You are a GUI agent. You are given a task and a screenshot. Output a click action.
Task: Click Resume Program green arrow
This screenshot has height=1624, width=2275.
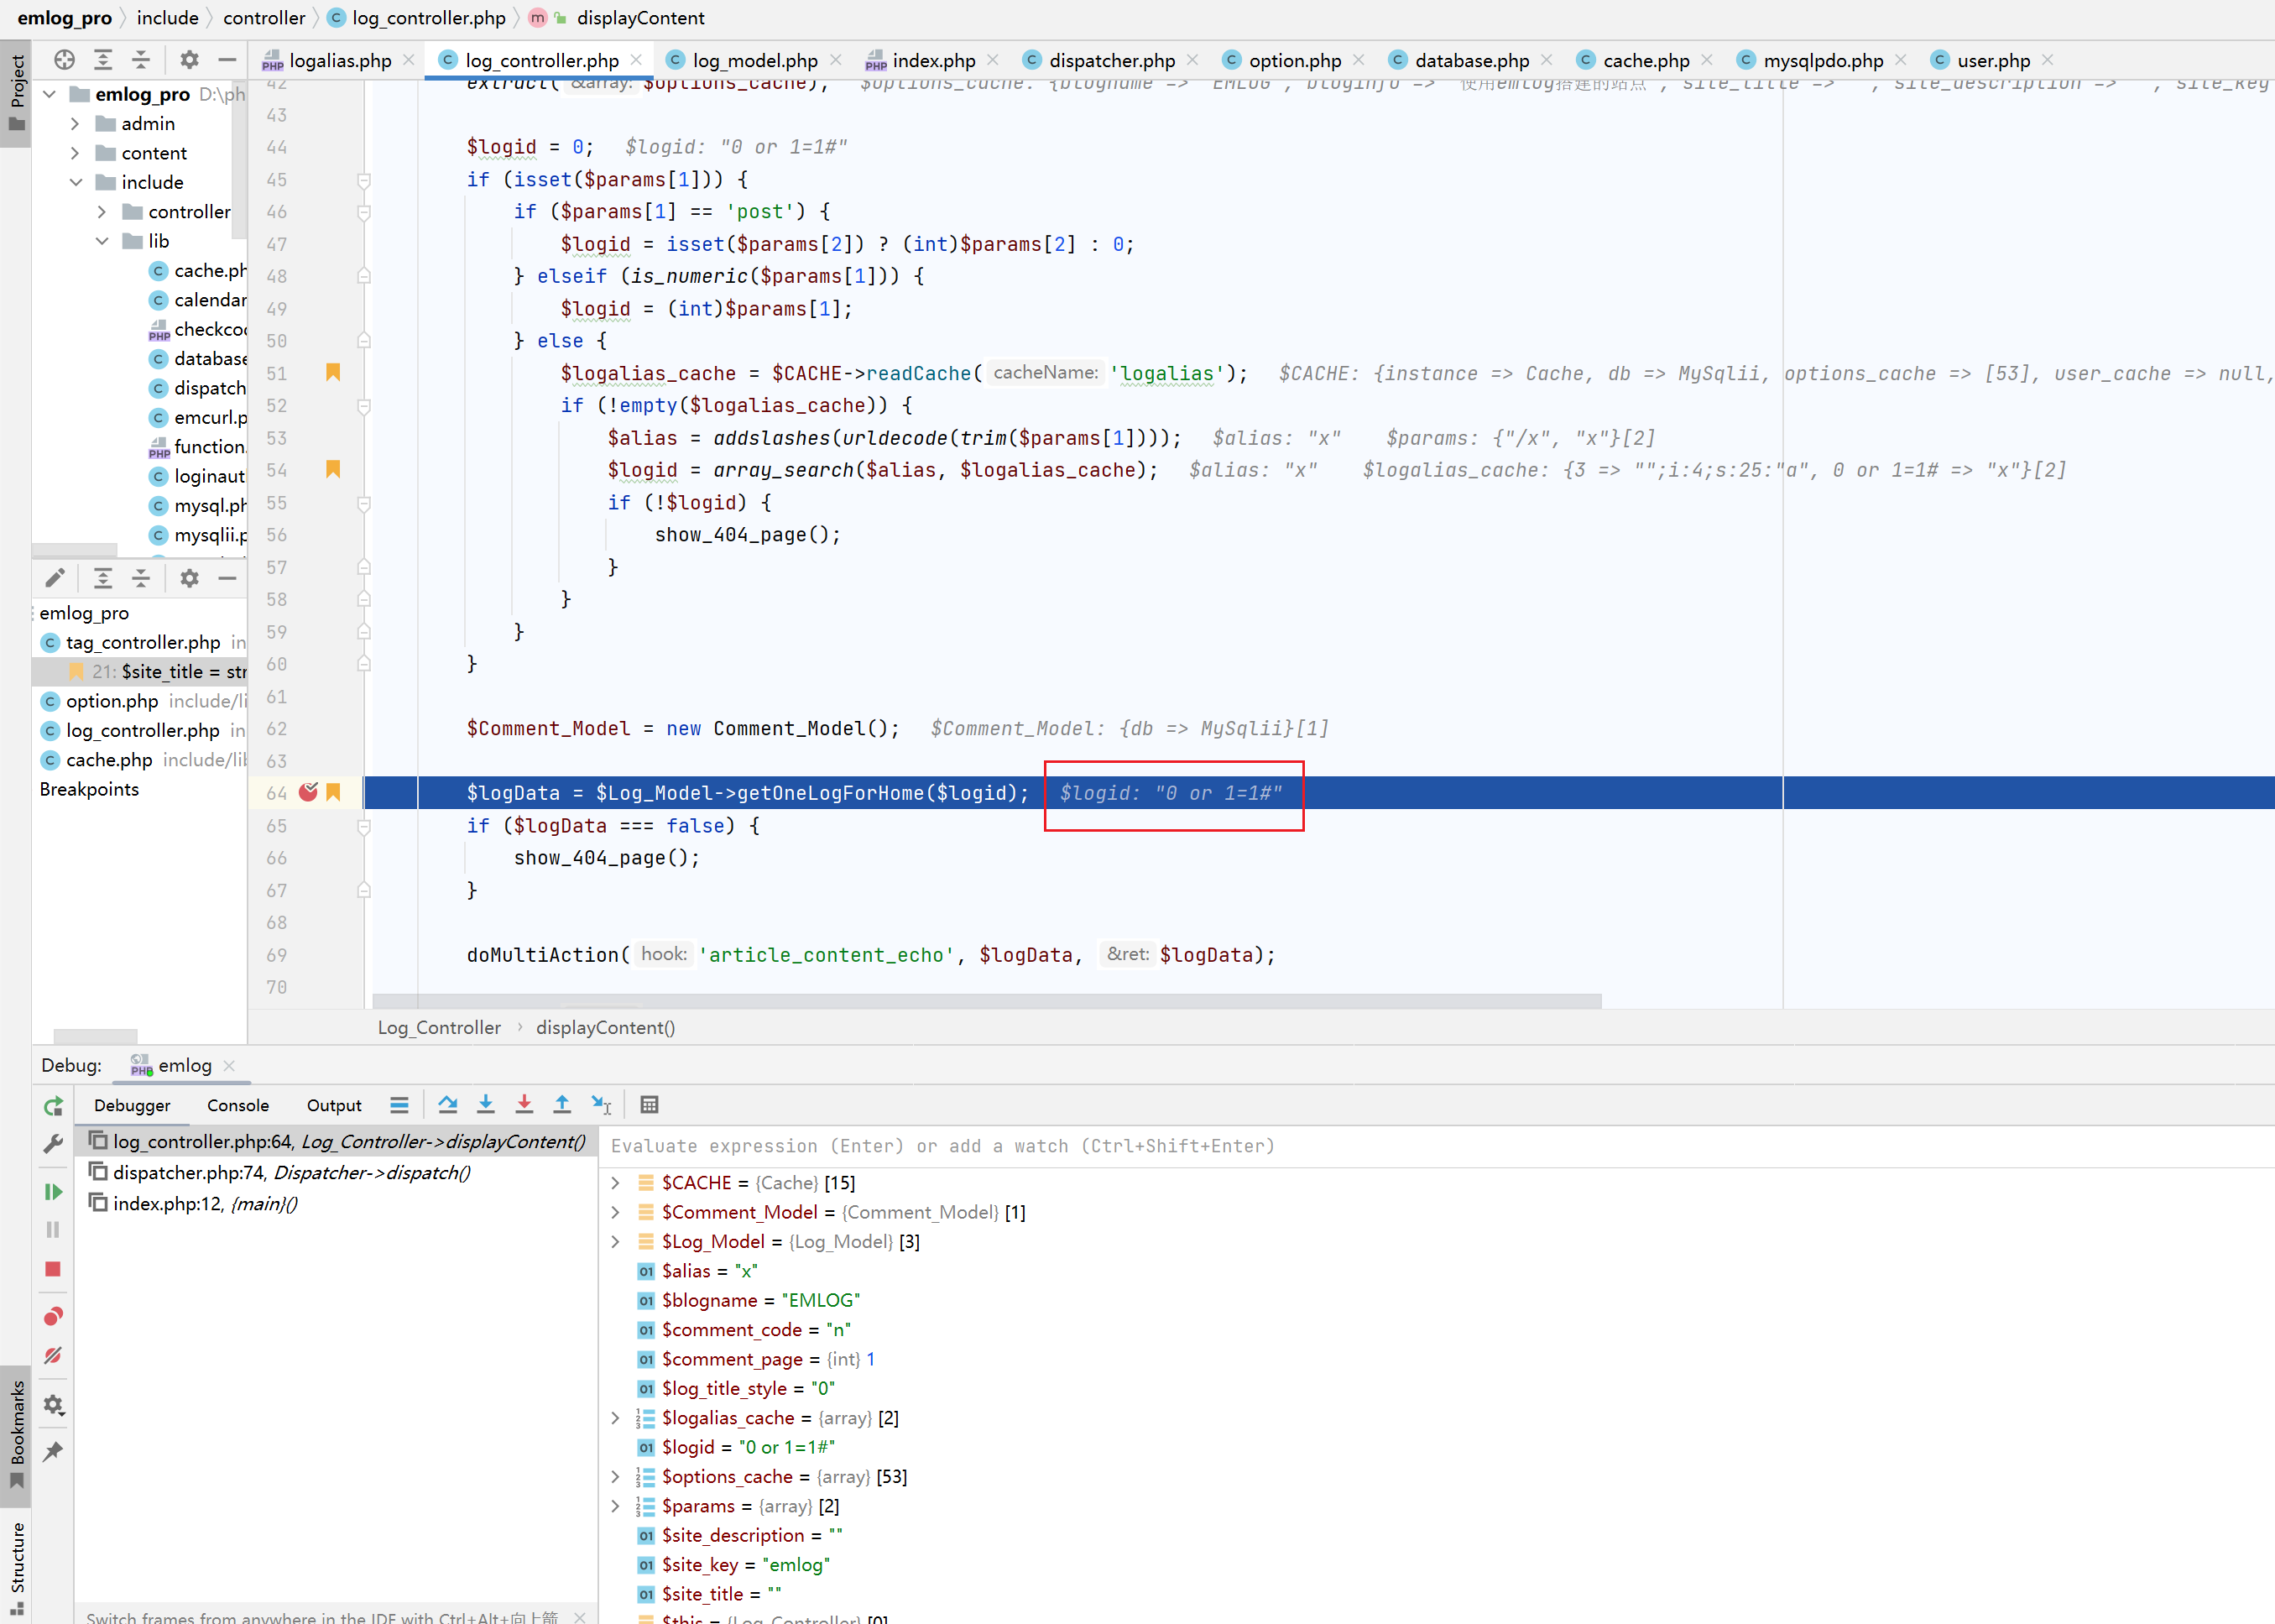coord(53,1191)
